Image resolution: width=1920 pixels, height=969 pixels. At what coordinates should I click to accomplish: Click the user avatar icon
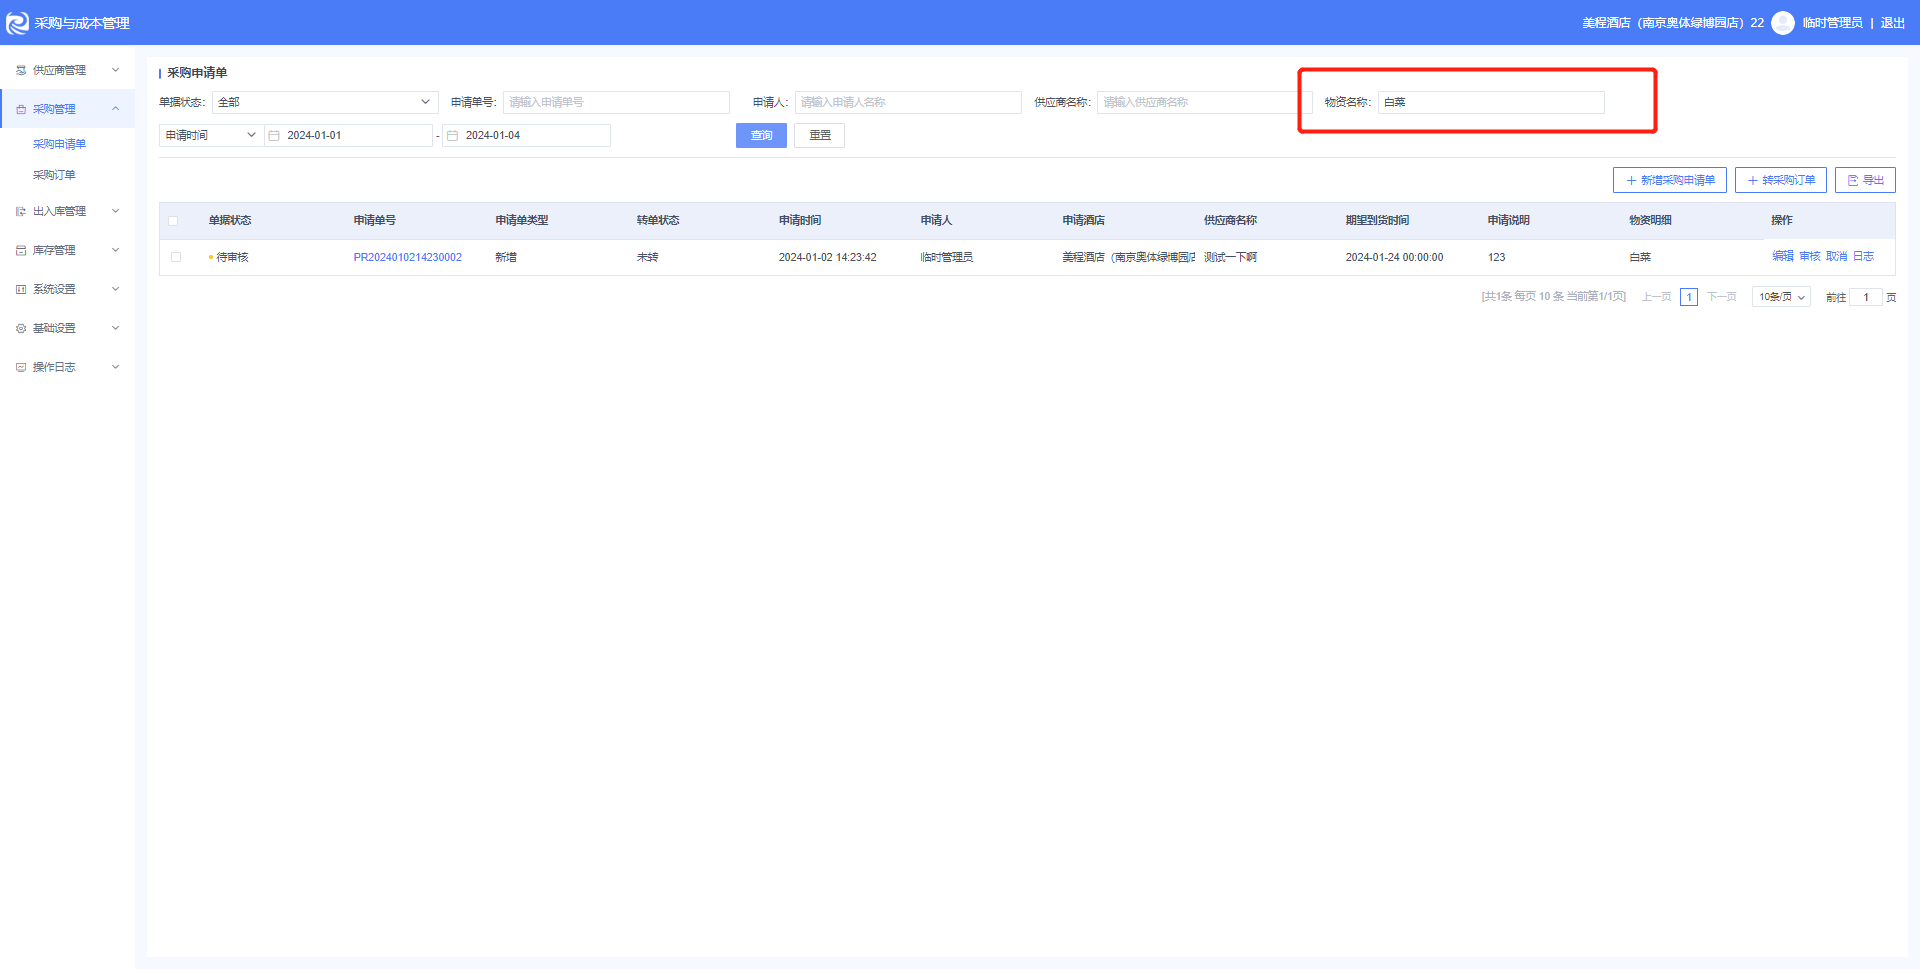click(1782, 23)
